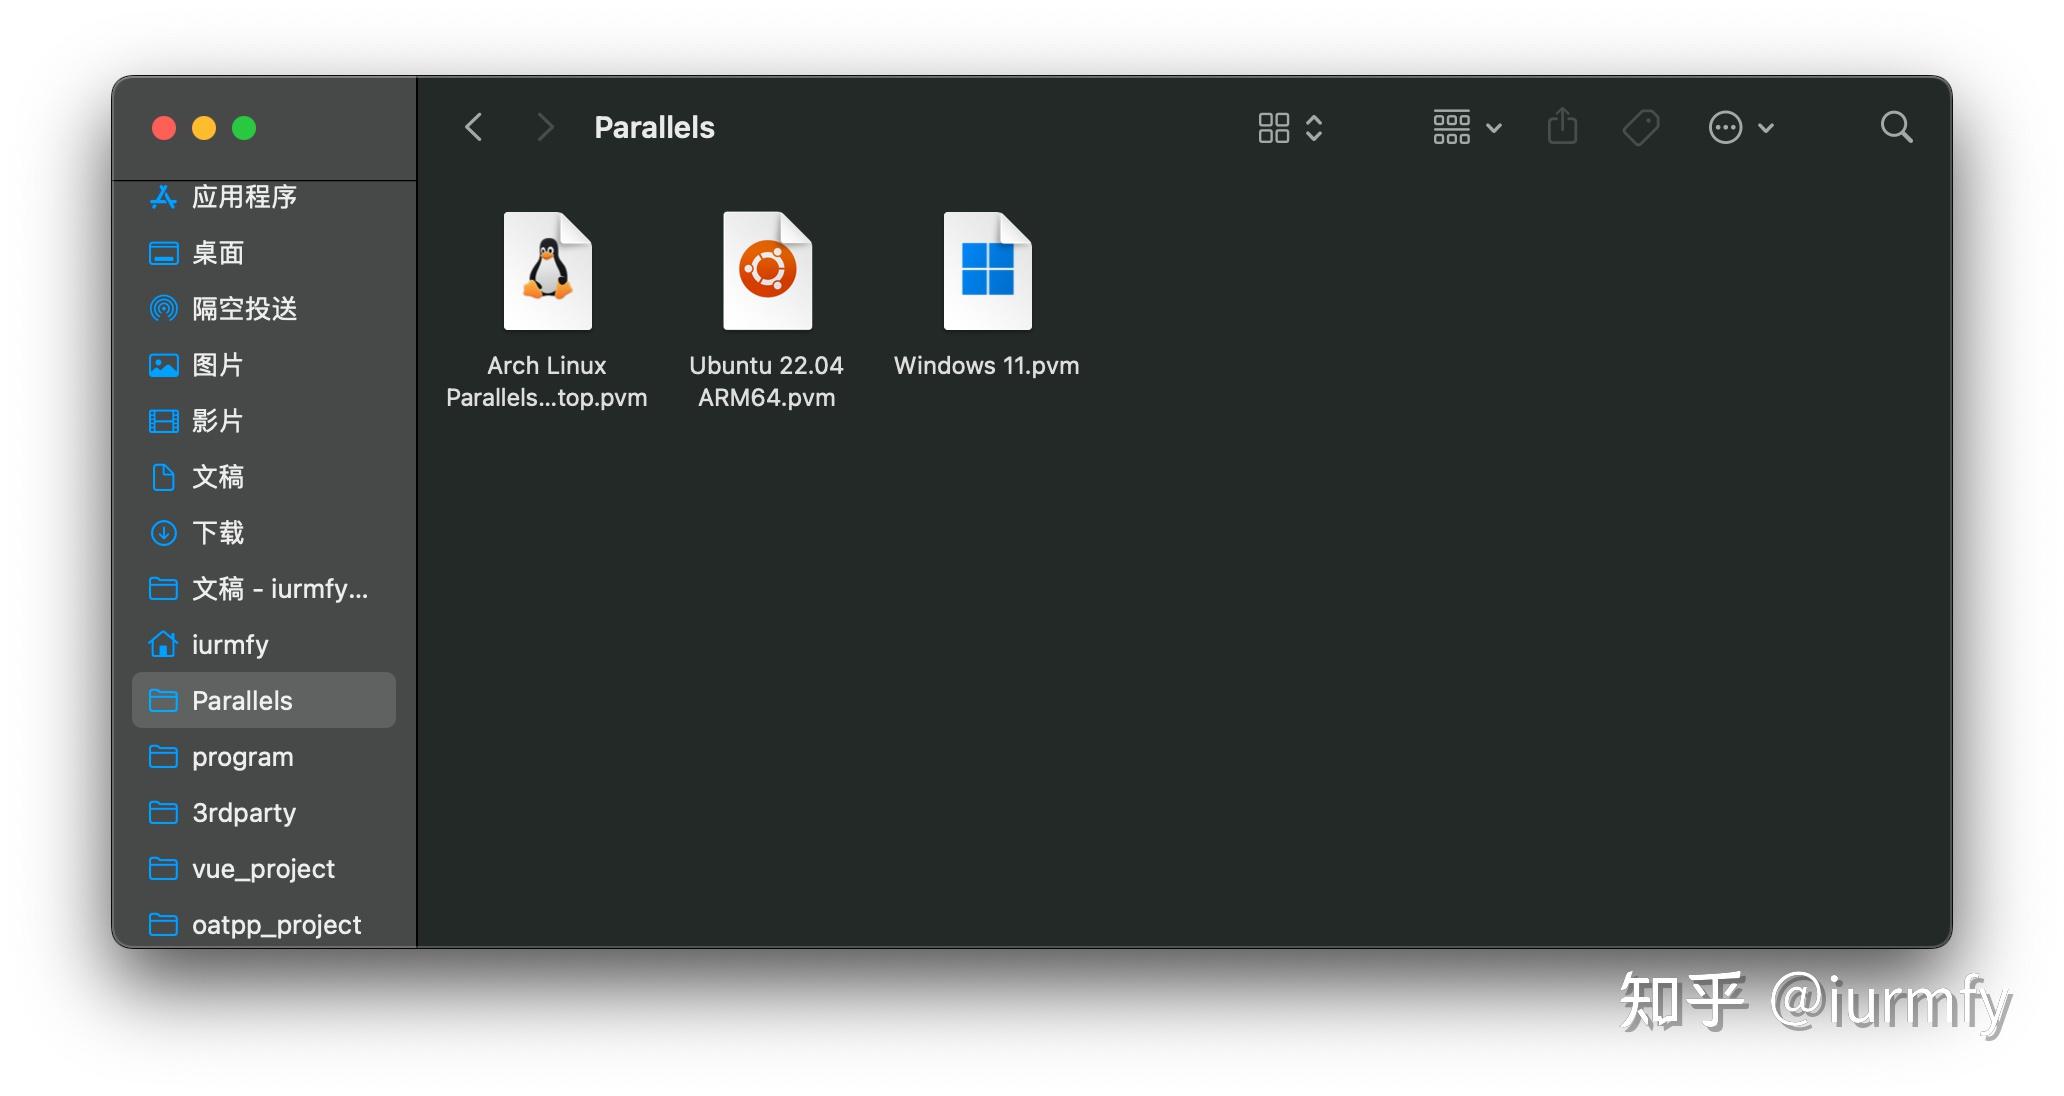2064x1096 pixels.
Task: Open the program folder in the sidebar
Action: (241, 757)
